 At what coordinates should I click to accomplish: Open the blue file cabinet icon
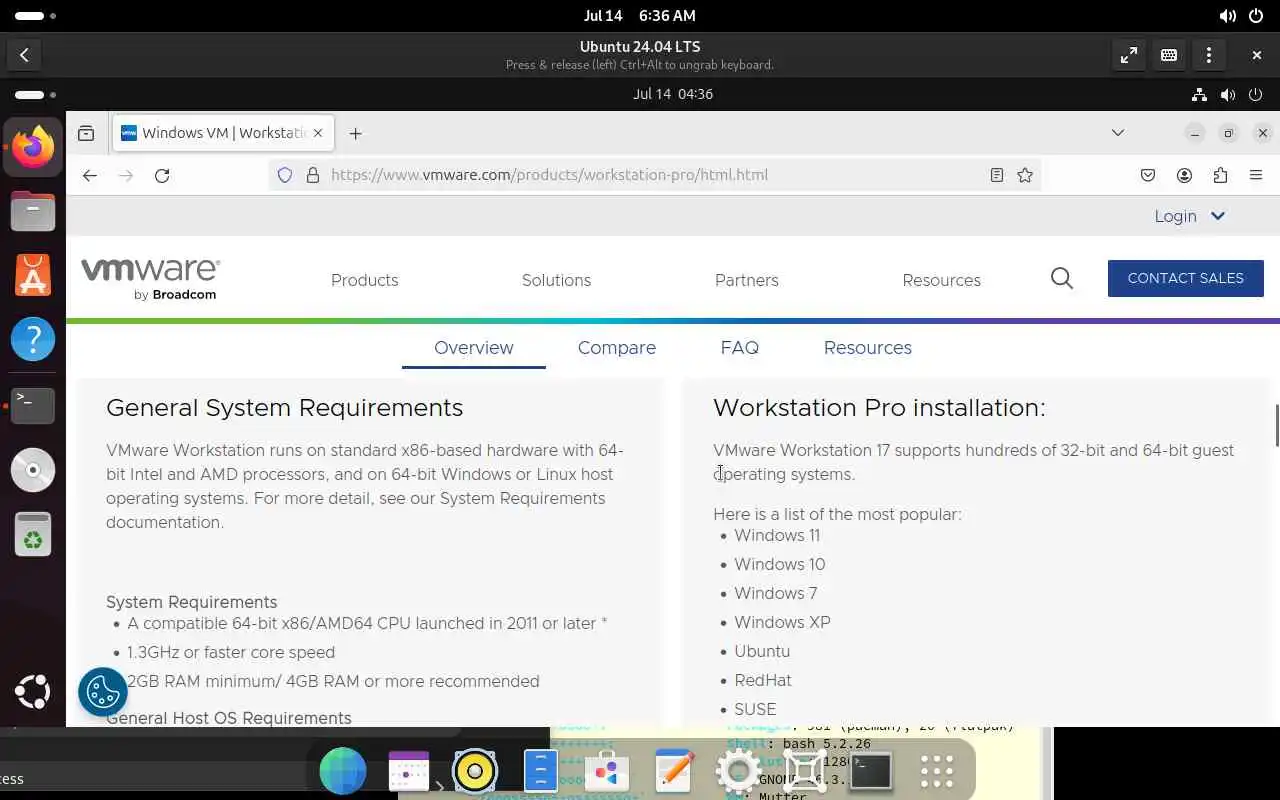click(541, 771)
